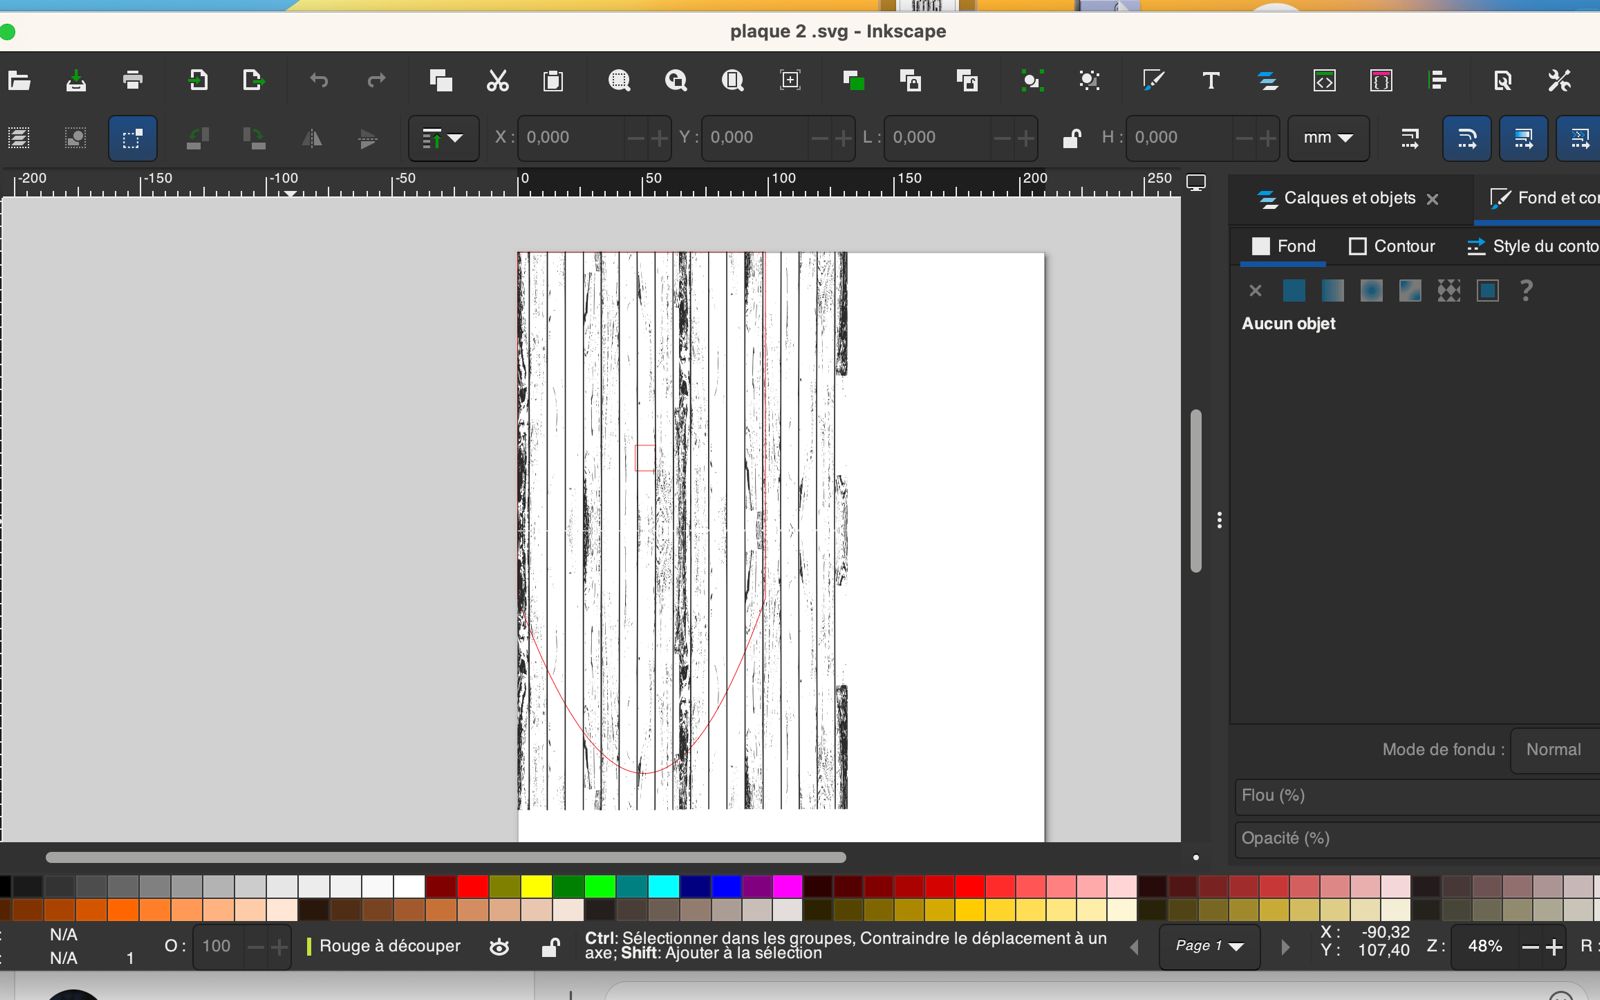The height and width of the screenshot is (1000, 1600).
Task: Switch to the Contour tab
Action: point(1391,246)
